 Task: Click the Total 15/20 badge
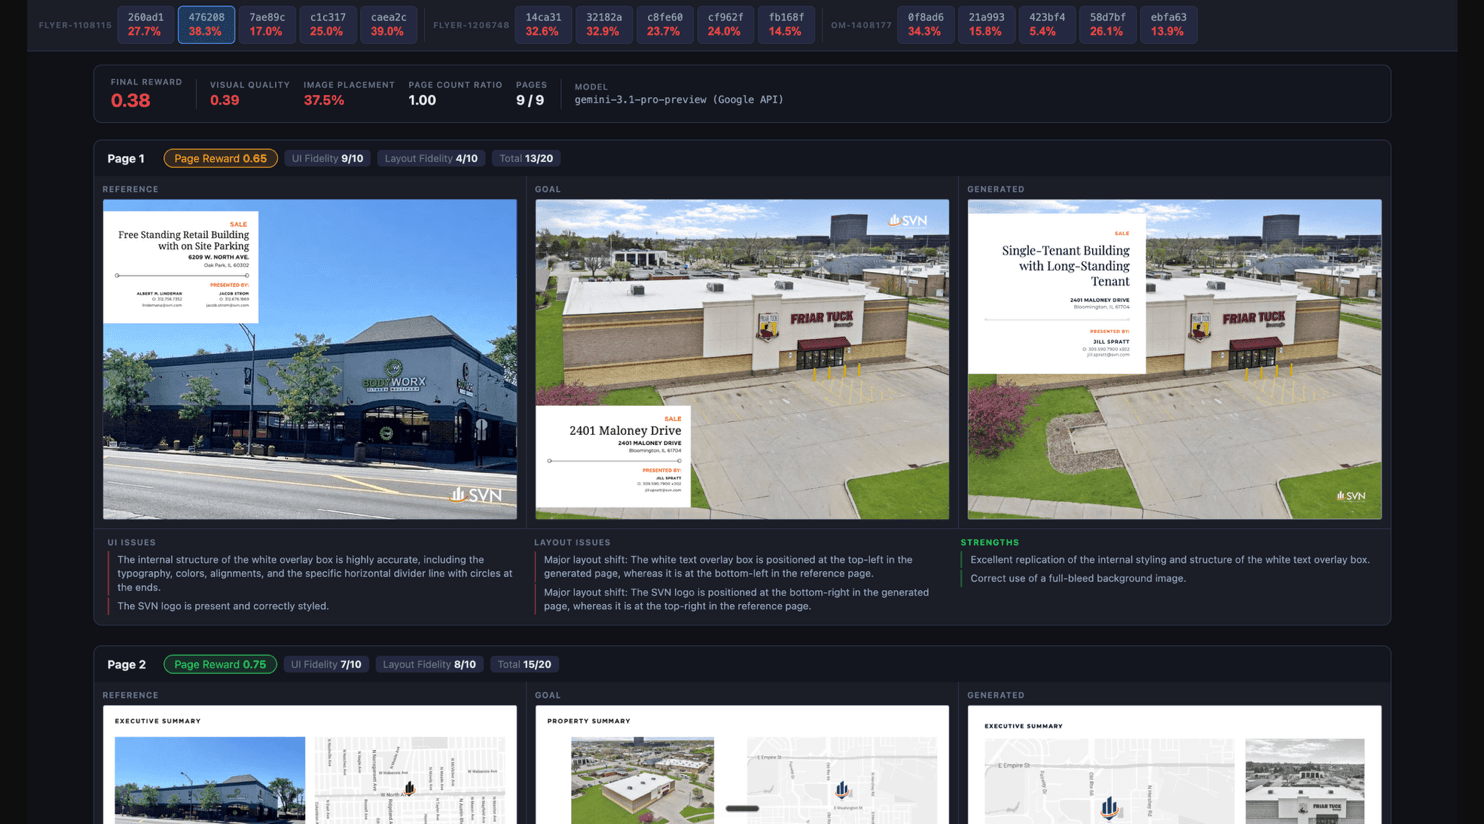pyautogui.click(x=524, y=664)
